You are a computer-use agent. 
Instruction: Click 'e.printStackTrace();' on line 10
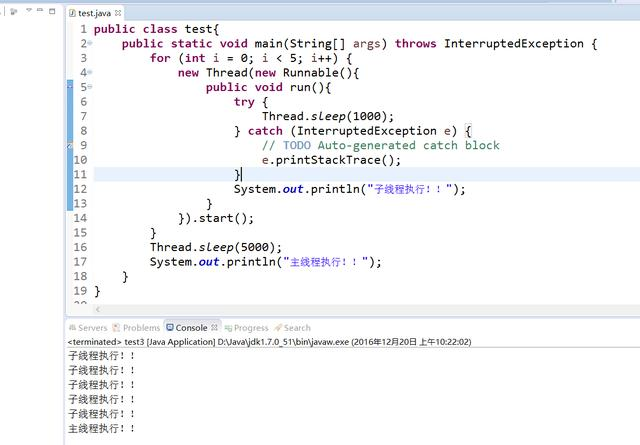[331, 160]
